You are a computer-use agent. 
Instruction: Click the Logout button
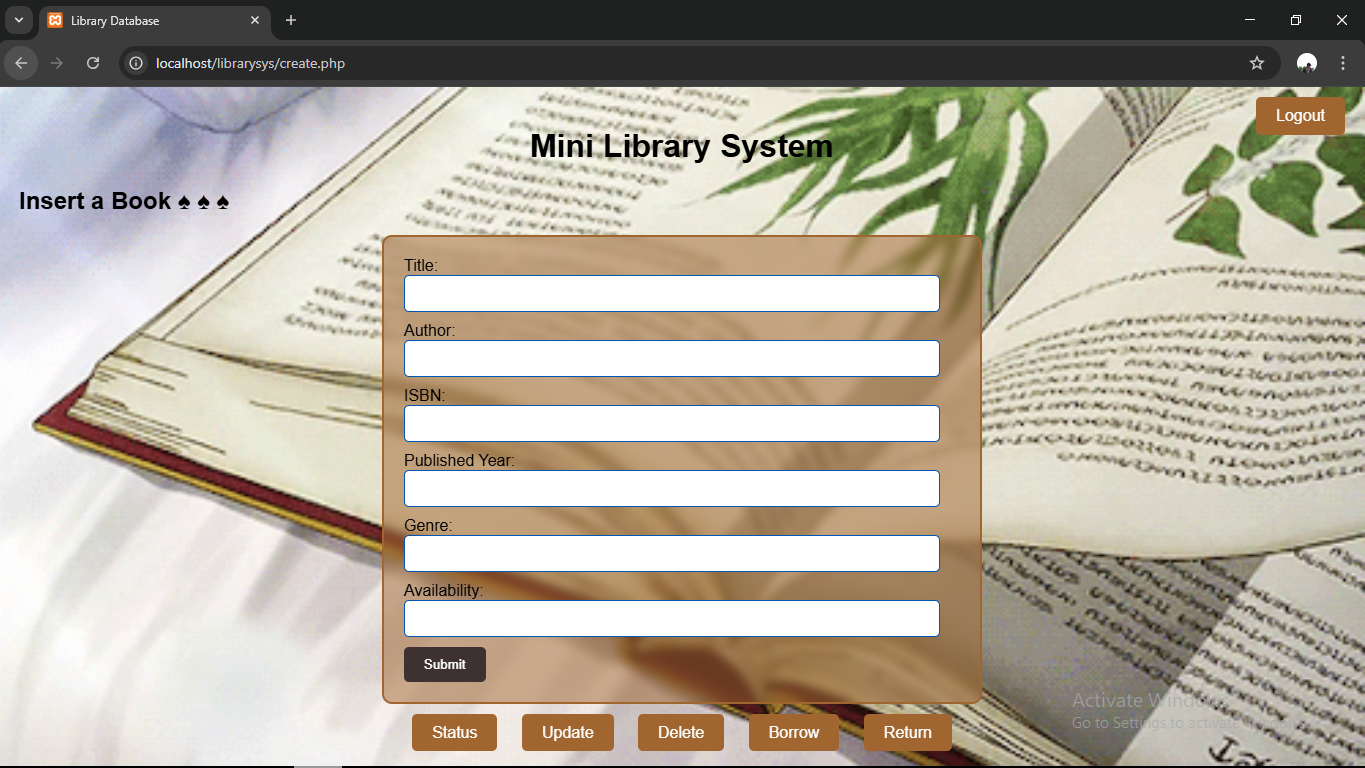coord(1300,116)
